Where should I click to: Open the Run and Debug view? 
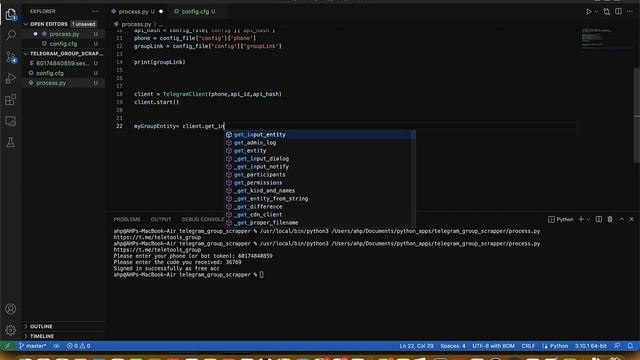point(11,78)
